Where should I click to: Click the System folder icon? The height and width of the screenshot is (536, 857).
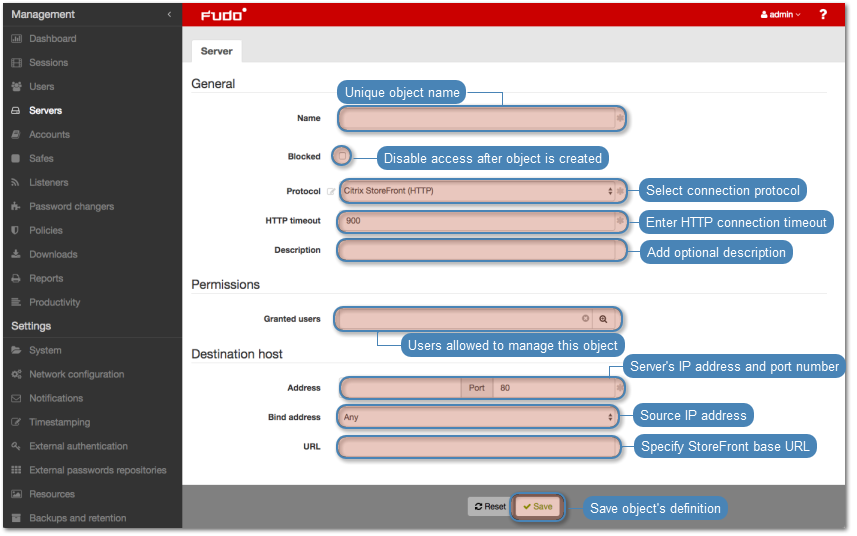pyautogui.click(x=16, y=350)
